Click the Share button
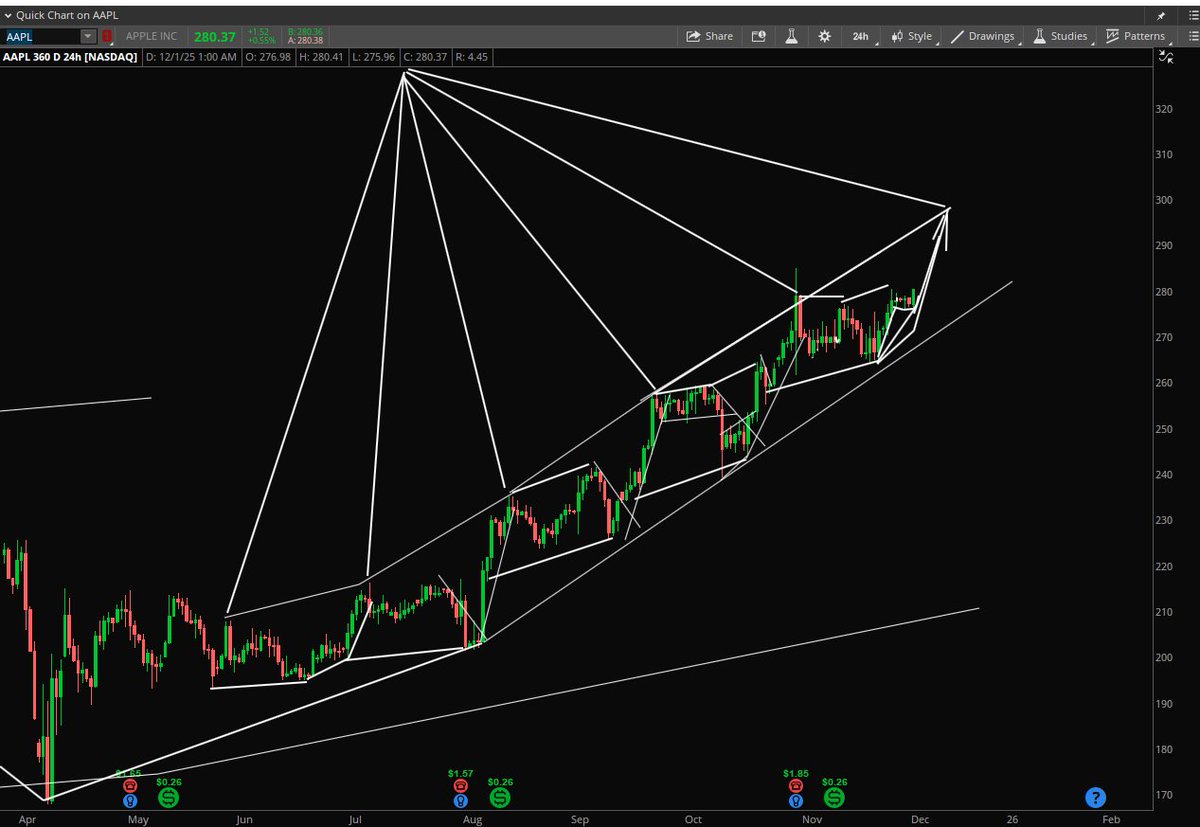Viewport: 1200px width, 827px height. [710, 36]
